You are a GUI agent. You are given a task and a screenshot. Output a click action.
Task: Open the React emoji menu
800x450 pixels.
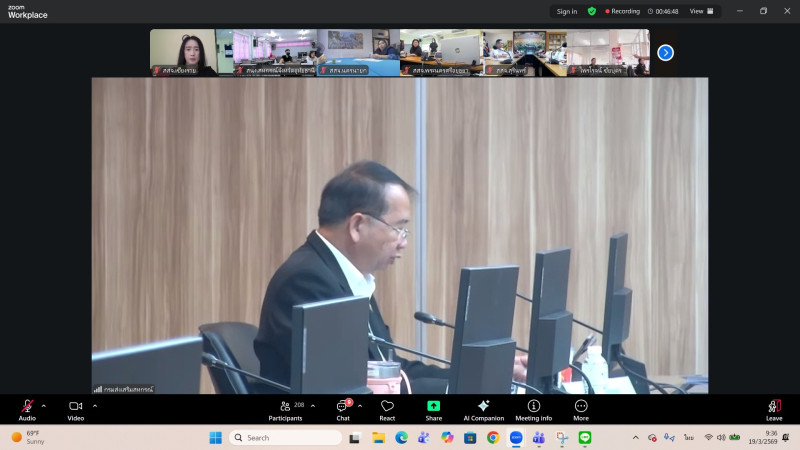pos(387,408)
